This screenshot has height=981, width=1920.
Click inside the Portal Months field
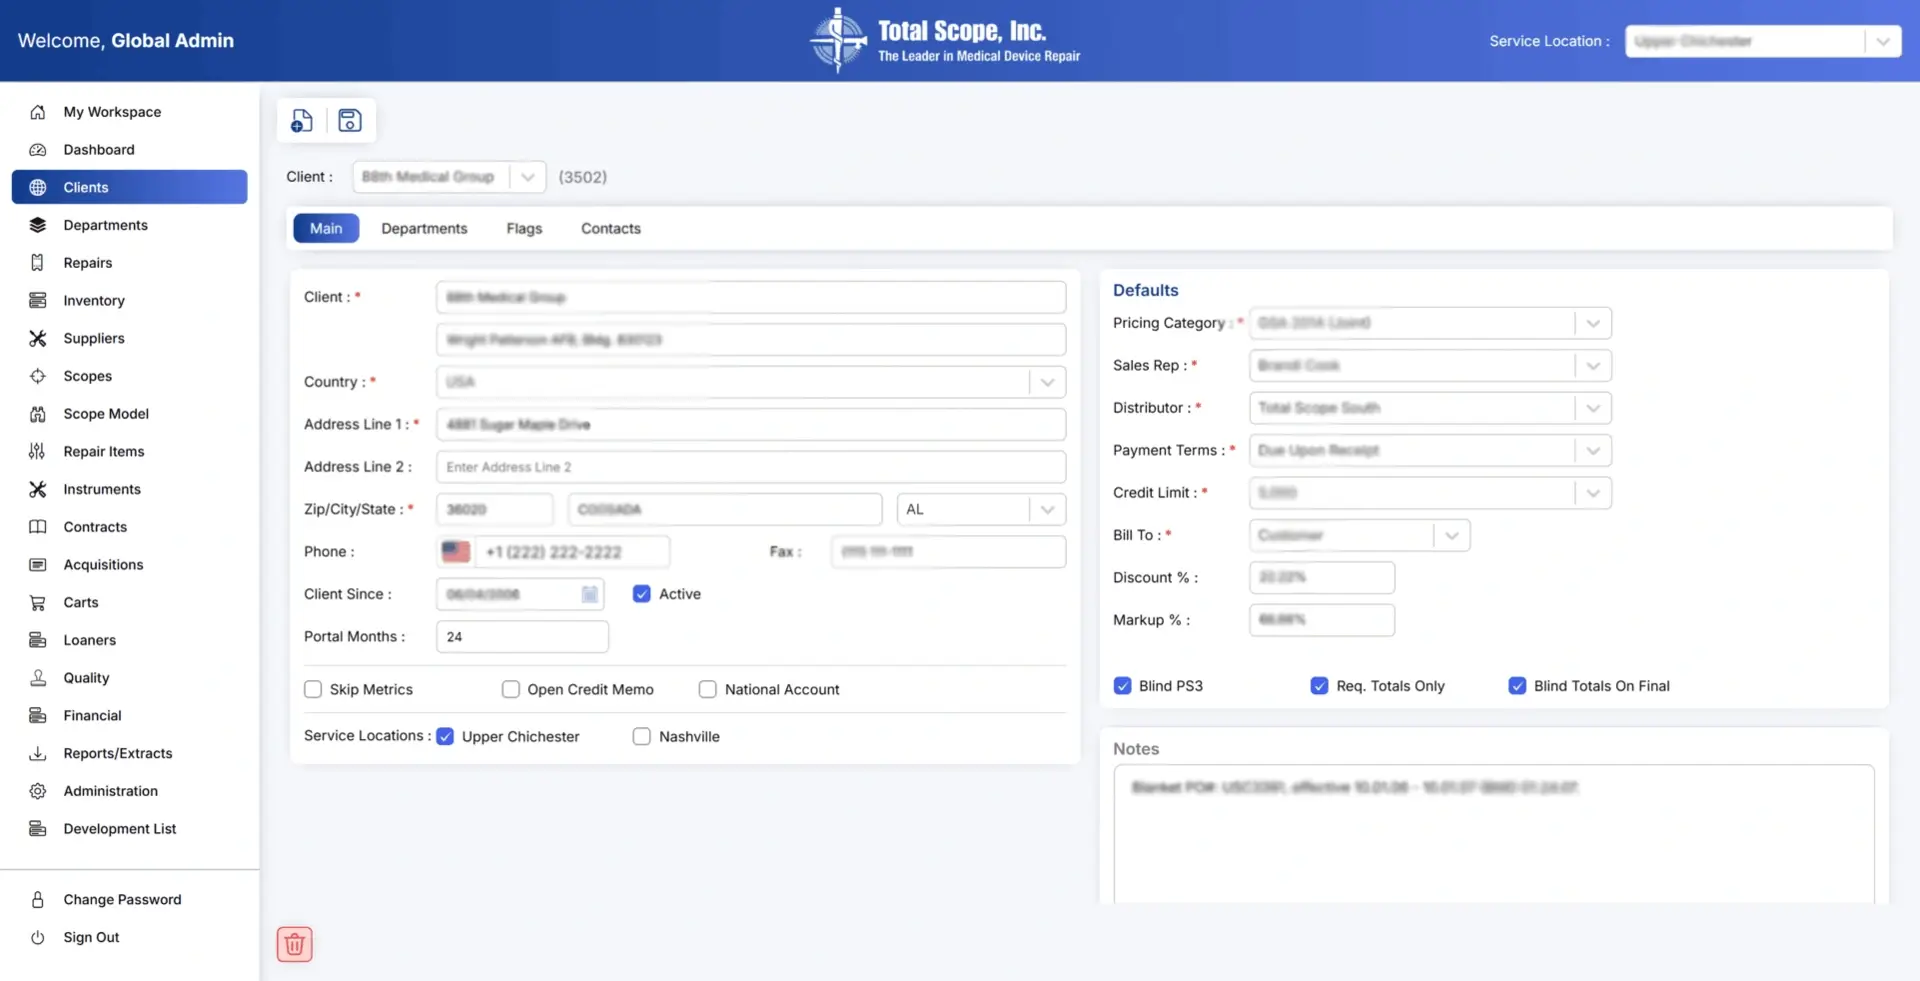pos(520,636)
